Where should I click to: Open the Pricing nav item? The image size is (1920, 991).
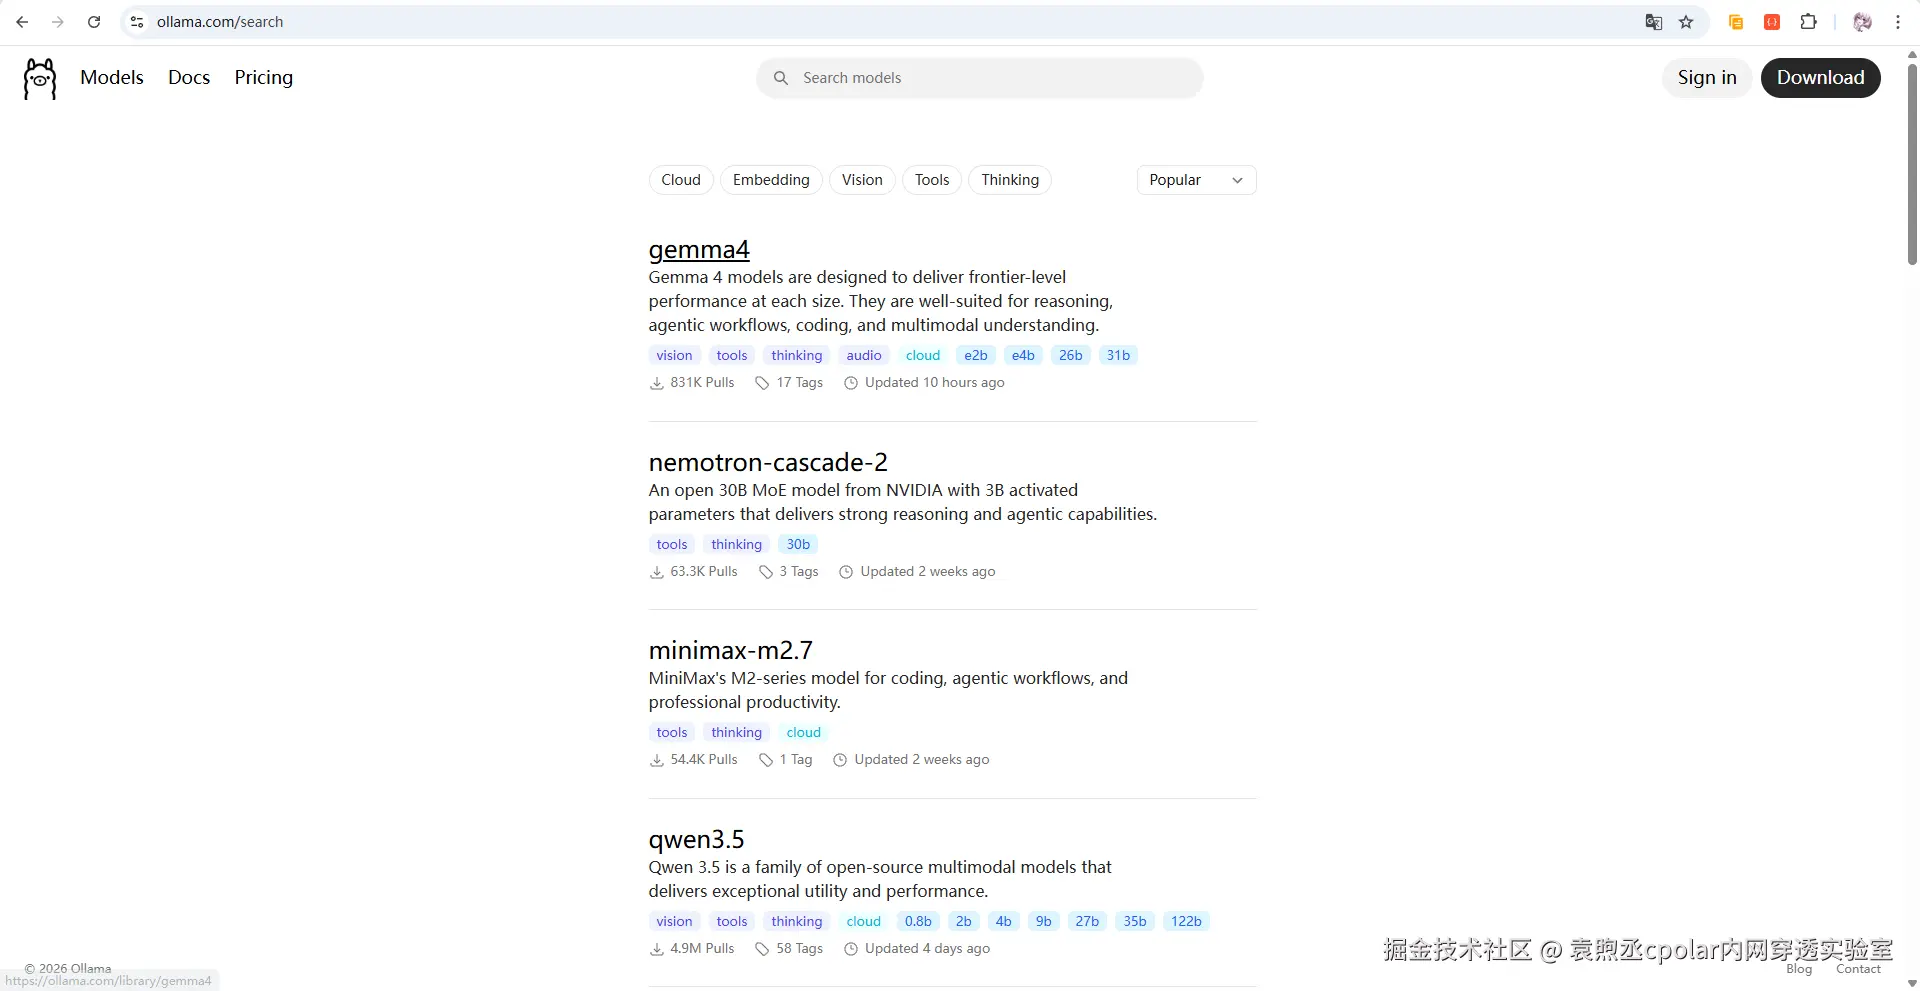click(264, 78)
